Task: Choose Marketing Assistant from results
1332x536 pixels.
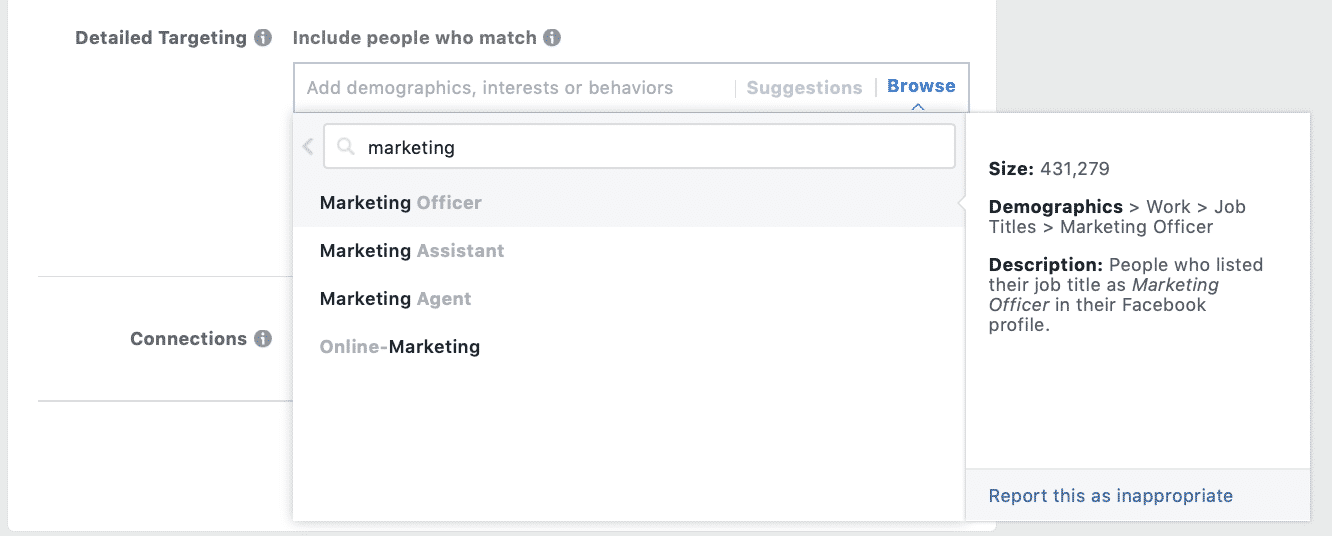Action: point(629,251)
